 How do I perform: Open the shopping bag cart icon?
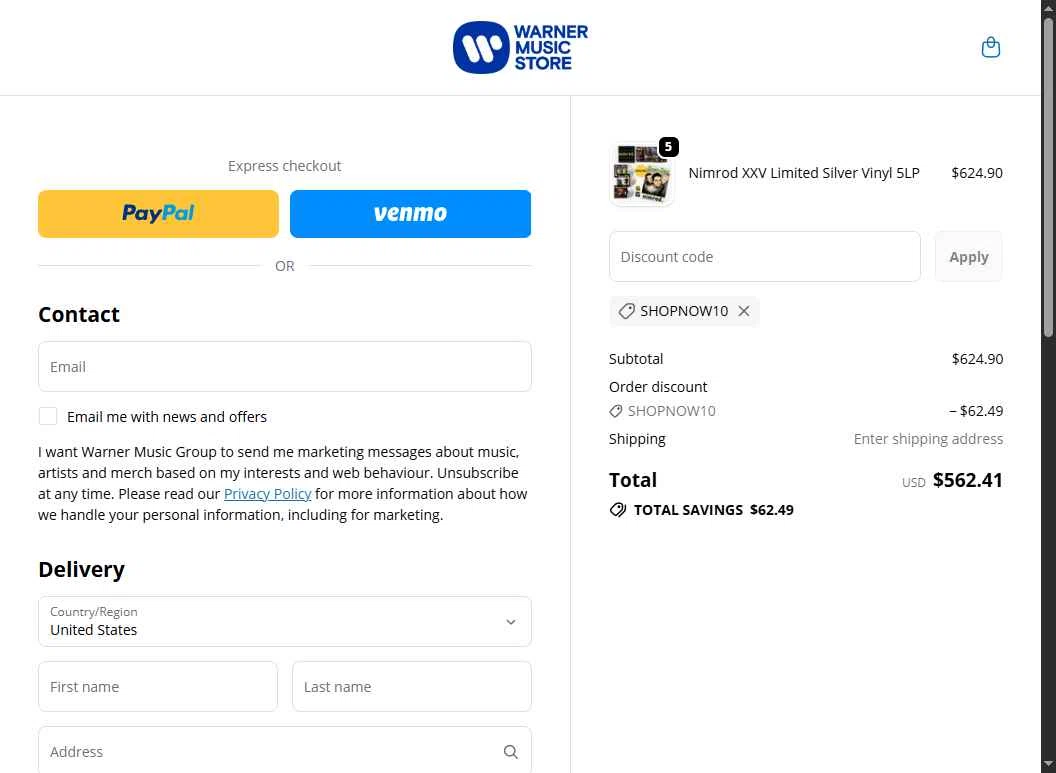[x=990, y=47]
